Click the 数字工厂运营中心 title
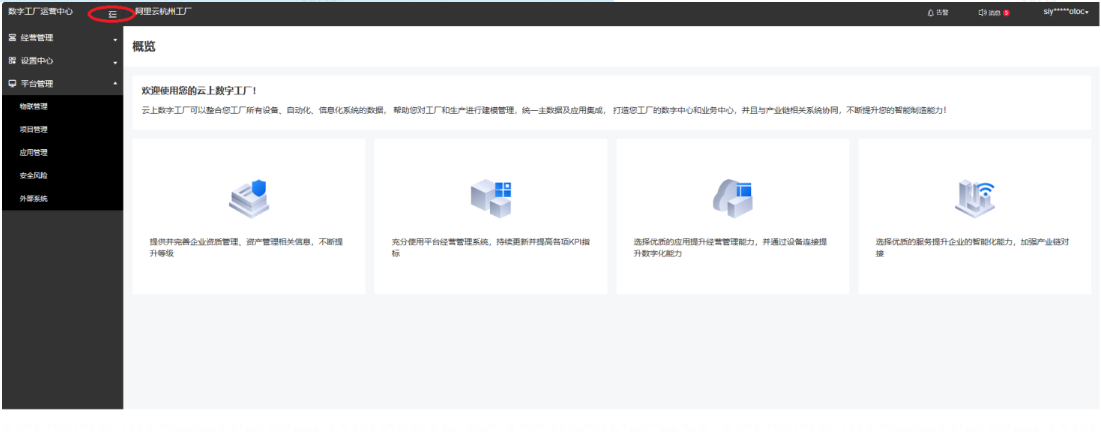The width and height of the screenshot is (1101, 432). pos(40,12)
